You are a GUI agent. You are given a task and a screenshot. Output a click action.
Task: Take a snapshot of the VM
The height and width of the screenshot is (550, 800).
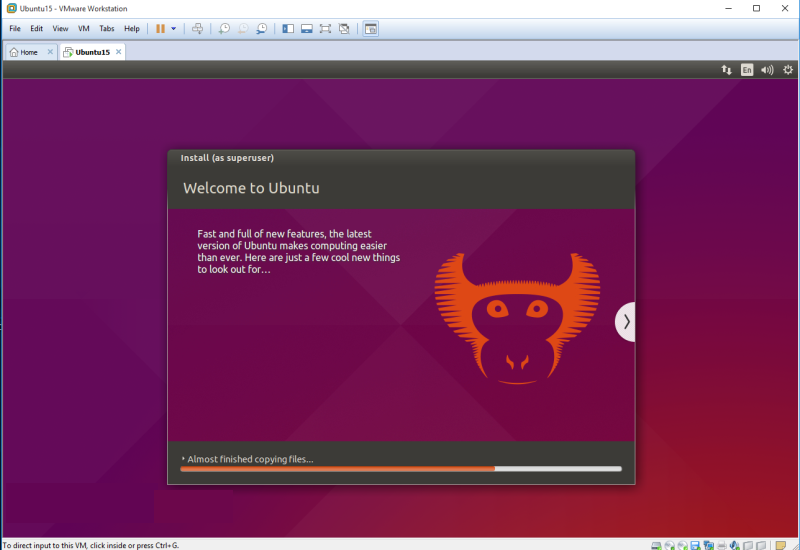(x=224, y=29)
